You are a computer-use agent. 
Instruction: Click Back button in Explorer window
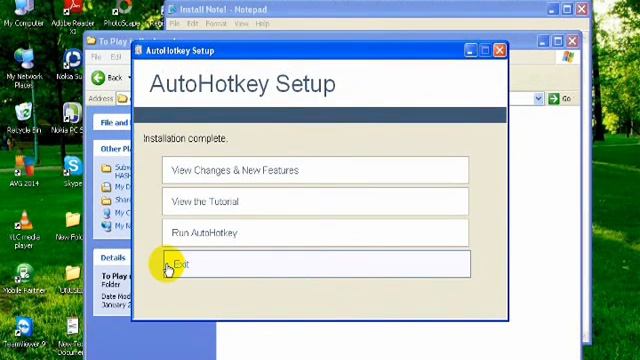tap(107, 78)
